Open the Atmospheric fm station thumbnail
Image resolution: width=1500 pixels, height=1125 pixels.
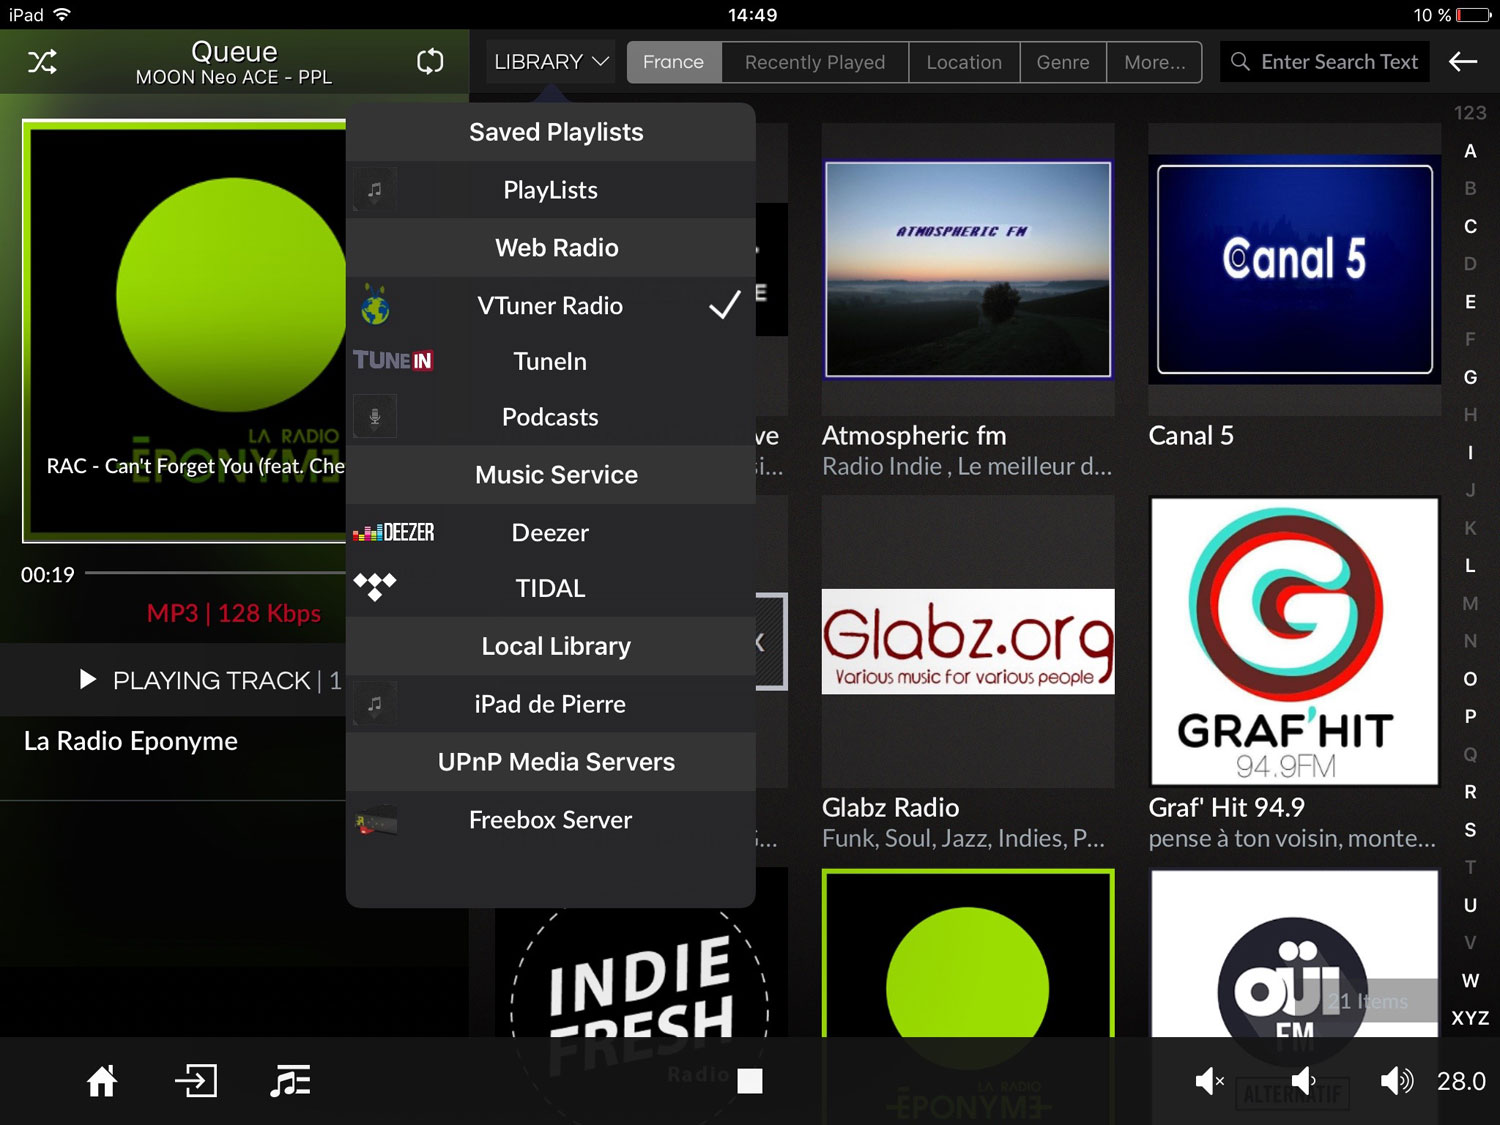(968, 270)
